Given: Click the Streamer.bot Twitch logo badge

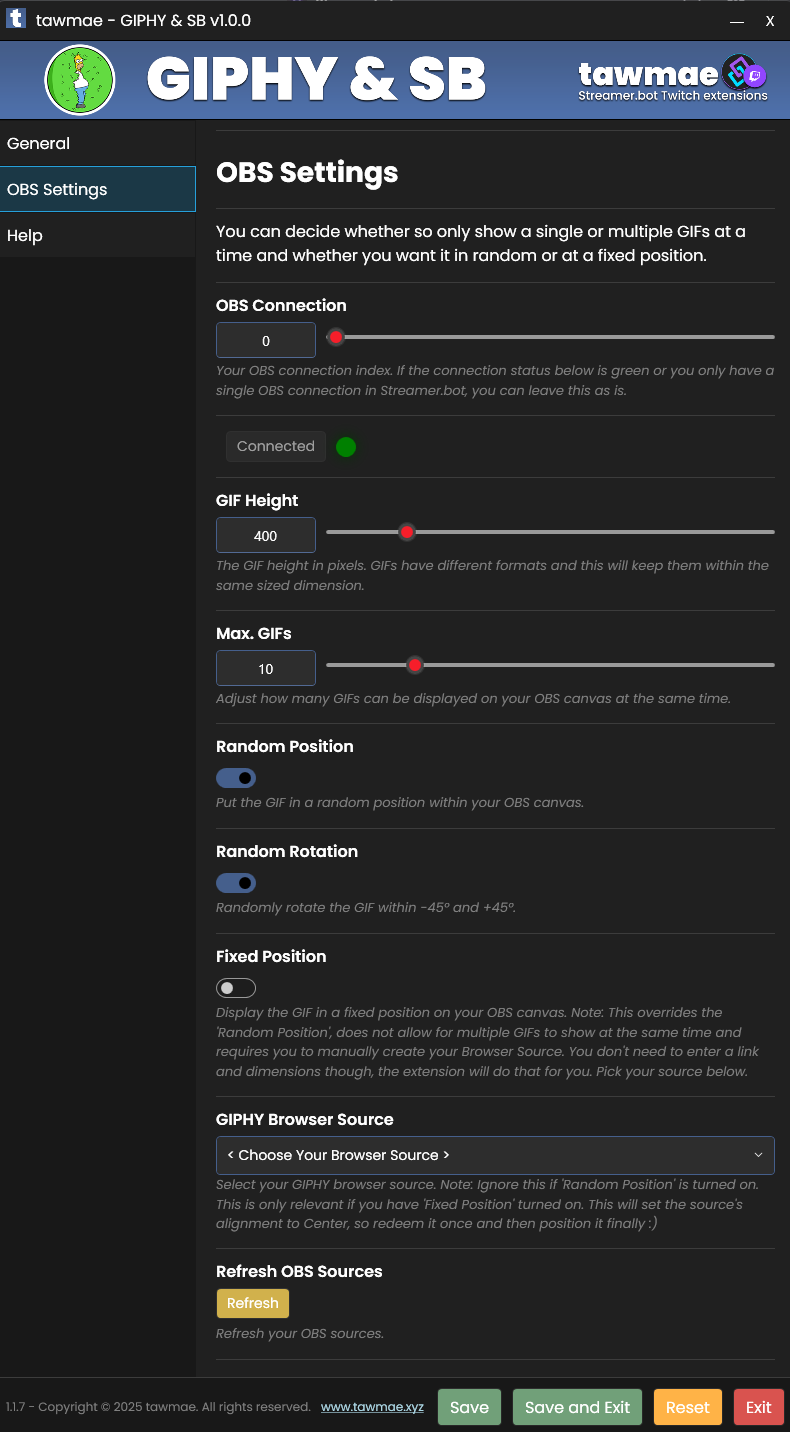Looking at the screenshot, I should [745, 73].
